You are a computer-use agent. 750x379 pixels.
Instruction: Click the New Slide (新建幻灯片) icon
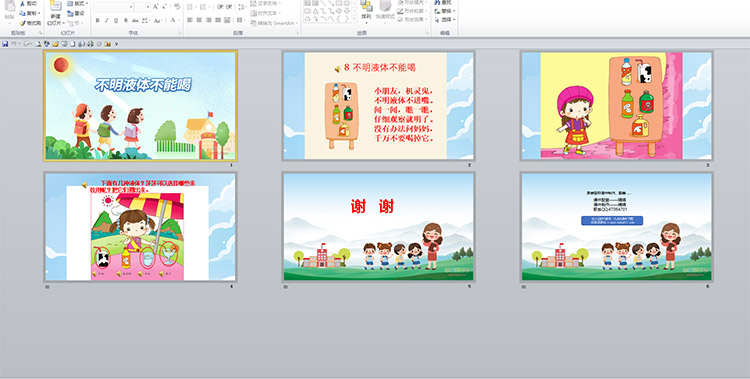pyautogui.click(x=55, y=6)
